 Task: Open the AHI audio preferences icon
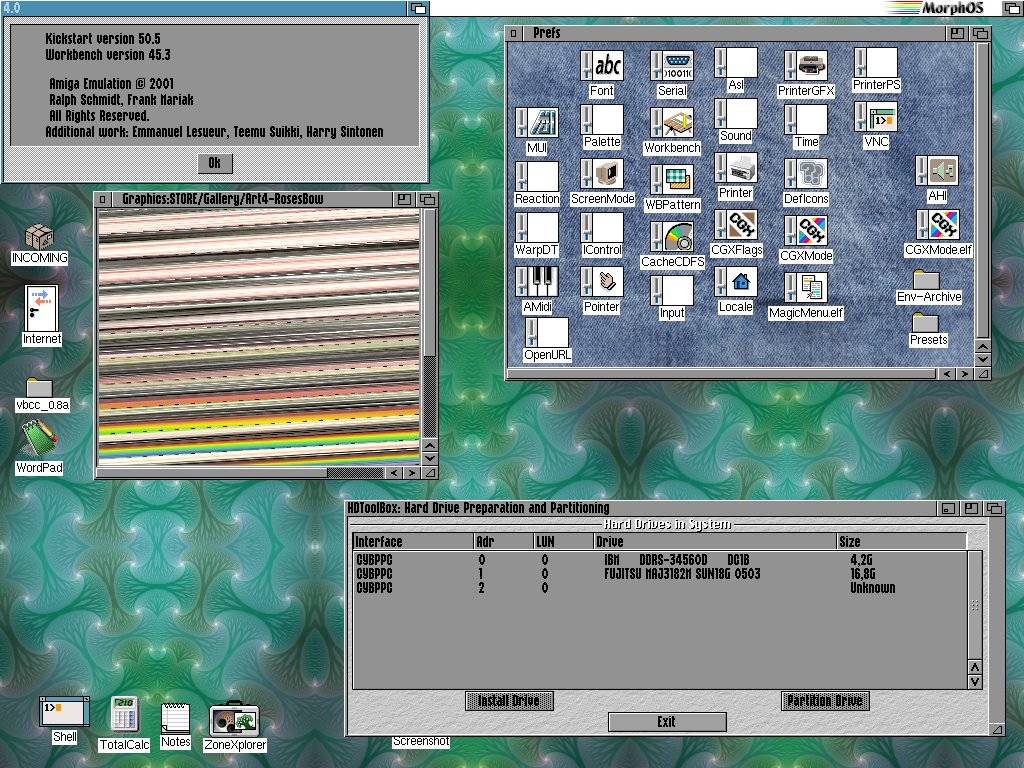pyautogui.click(x=937, y=171)
